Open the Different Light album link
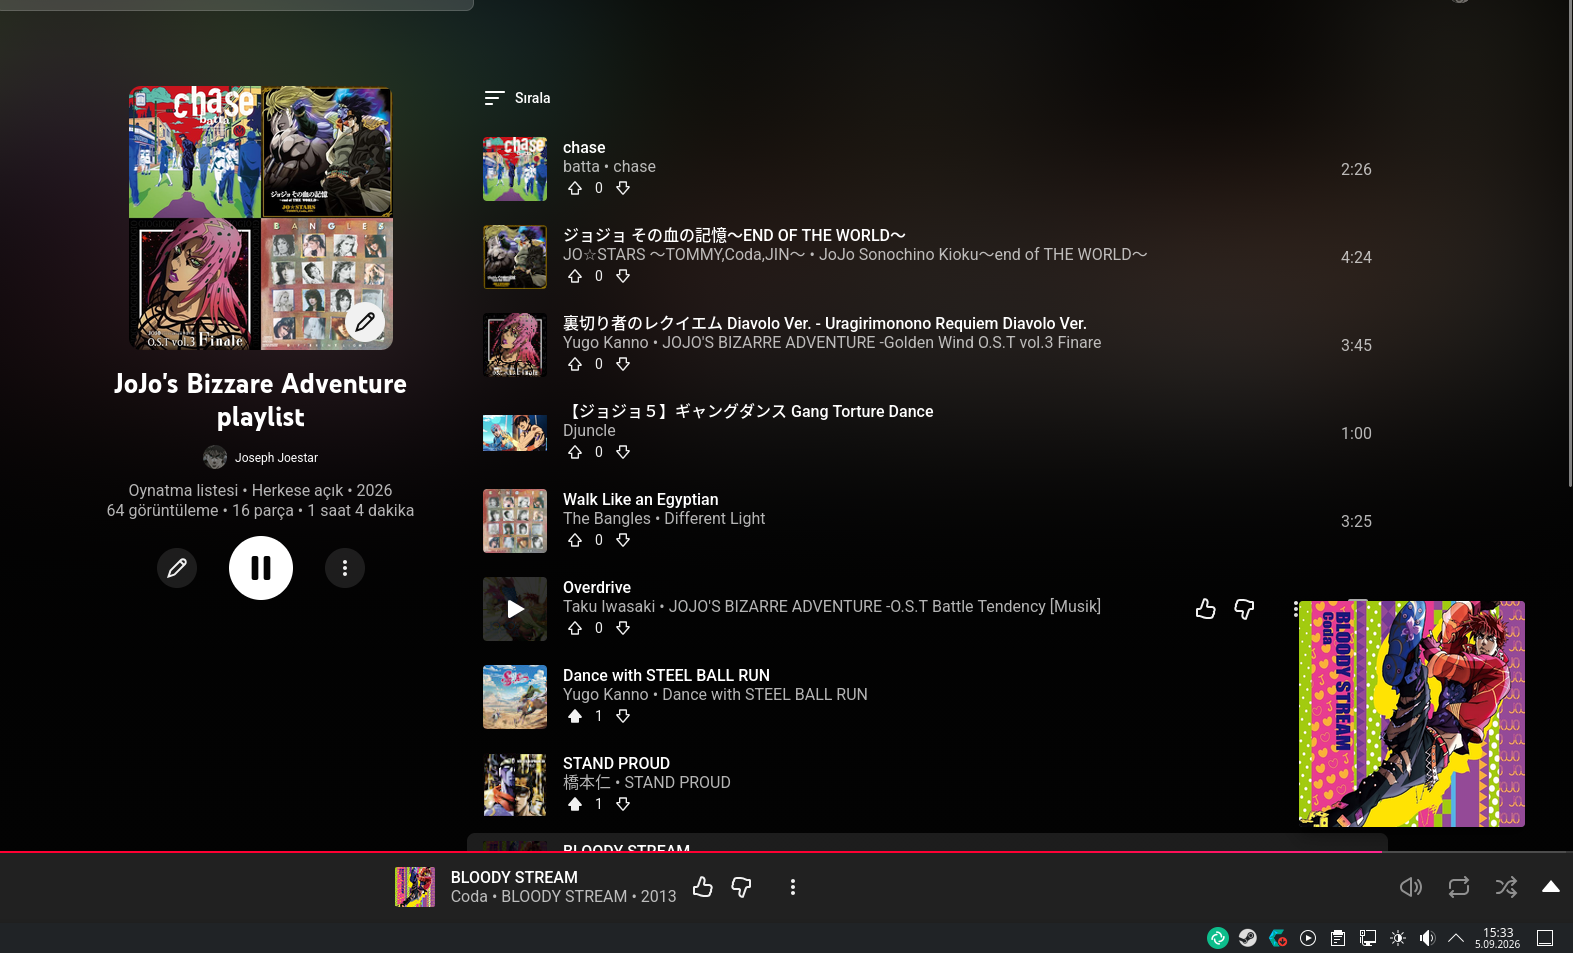This screenshot has height=953, width=1573. click(715, 519)
